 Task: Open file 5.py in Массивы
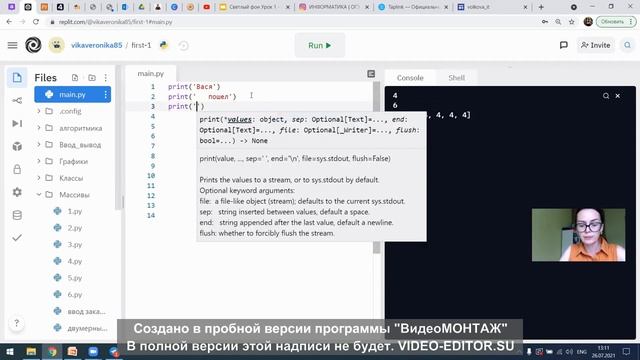coord(75,278)
